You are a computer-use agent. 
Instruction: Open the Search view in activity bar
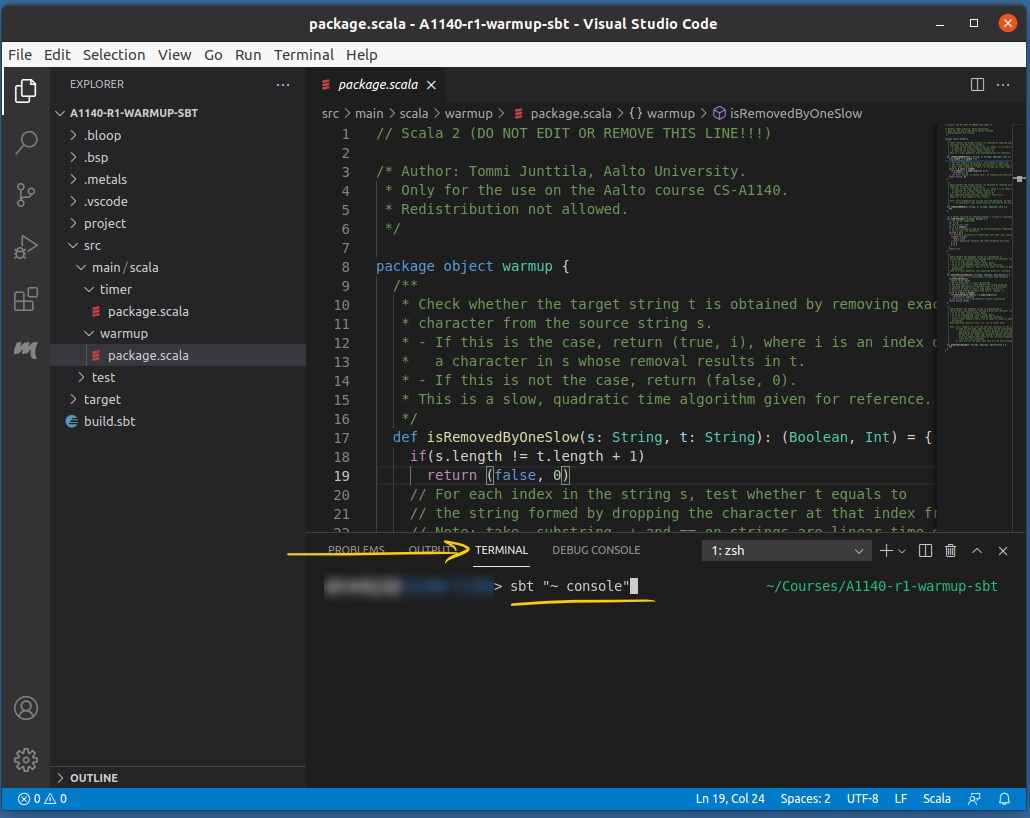tap(26, 143)
